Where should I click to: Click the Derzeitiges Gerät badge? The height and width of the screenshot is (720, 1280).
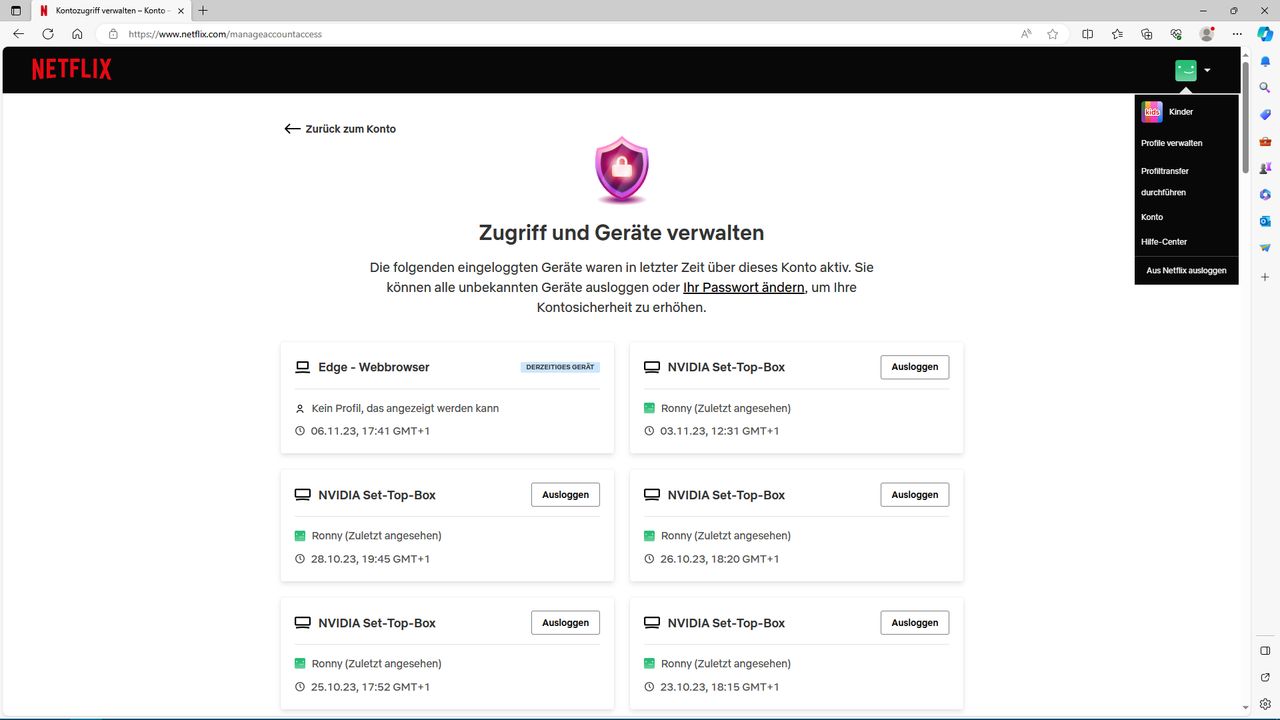click(560, 367)
